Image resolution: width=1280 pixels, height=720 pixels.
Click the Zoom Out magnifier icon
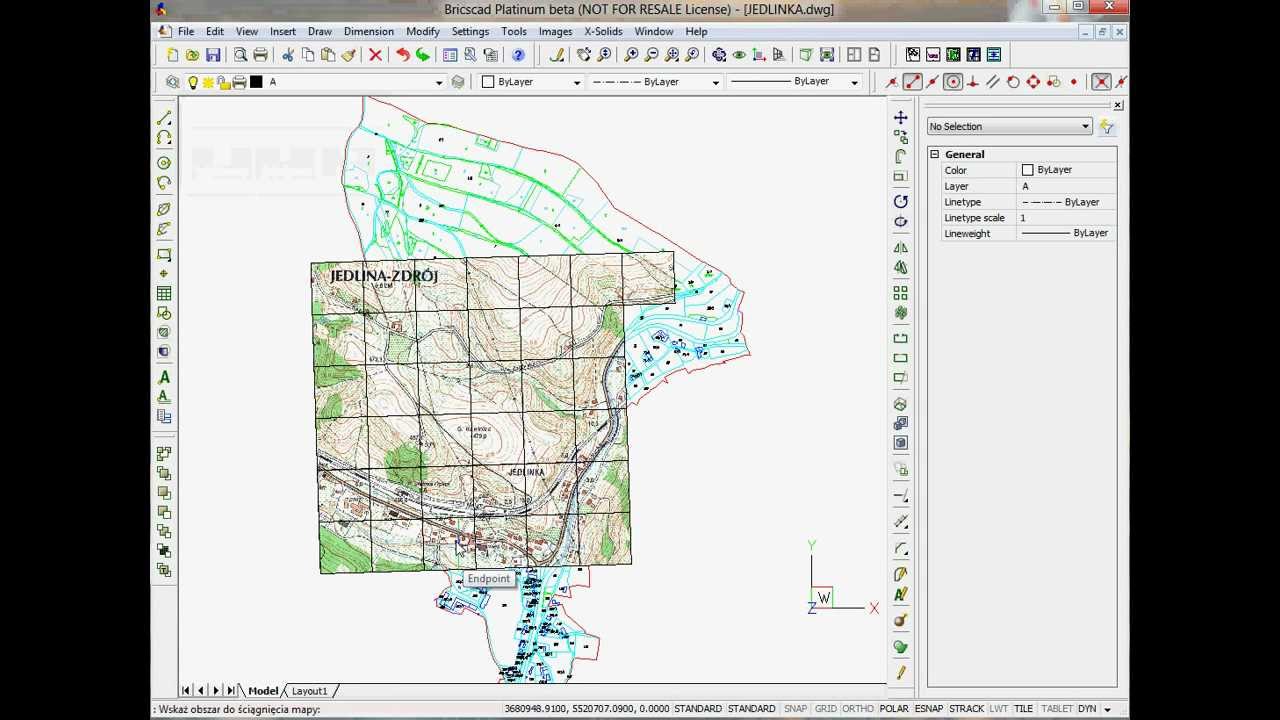(651, 55)
